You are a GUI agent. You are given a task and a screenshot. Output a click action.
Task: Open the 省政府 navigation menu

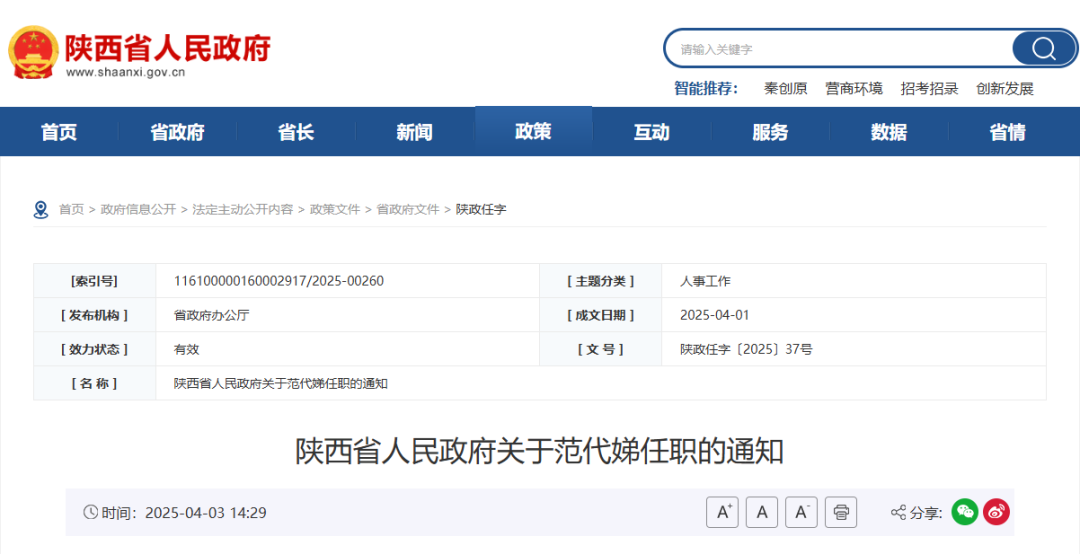[x=177, y=132]
